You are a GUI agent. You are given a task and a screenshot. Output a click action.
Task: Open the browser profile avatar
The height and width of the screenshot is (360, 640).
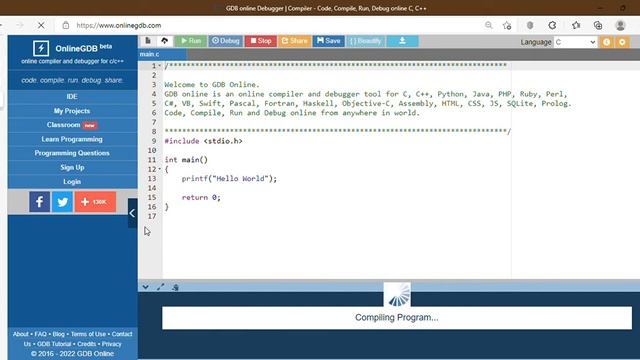(x=620, y=25)
